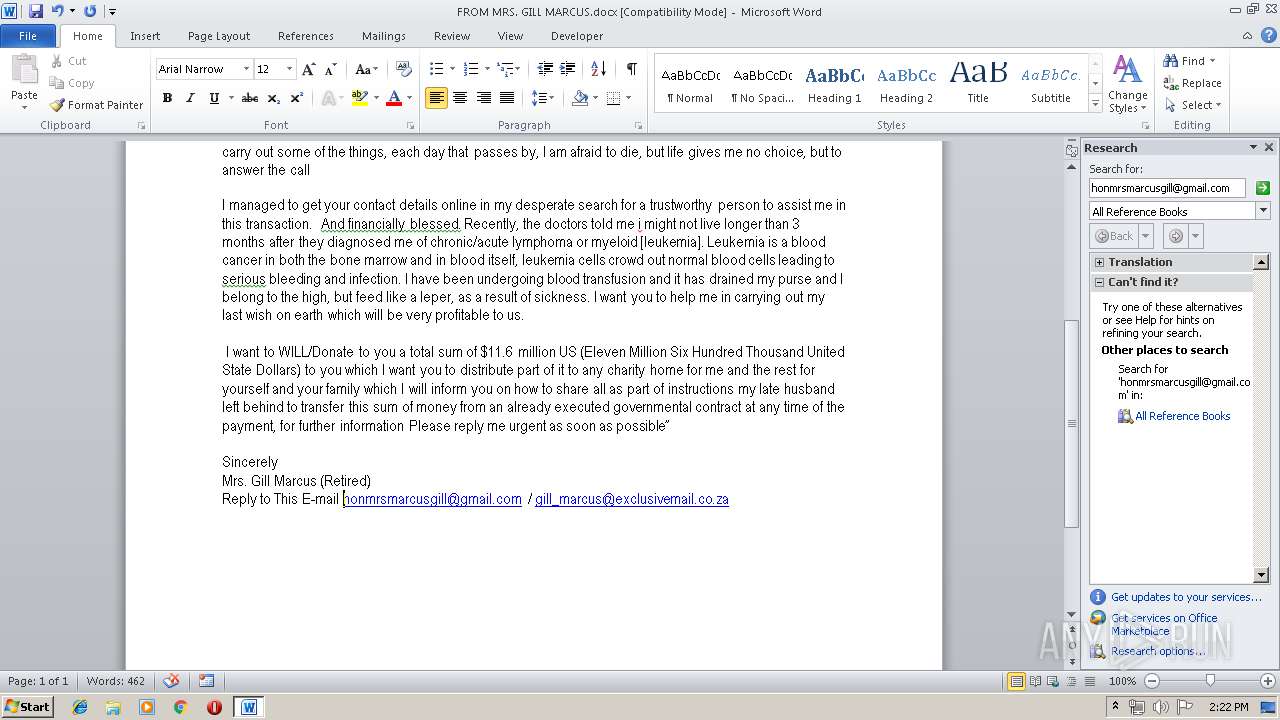
Task: Open the Select dropdown
Action: coord(1192,105)
